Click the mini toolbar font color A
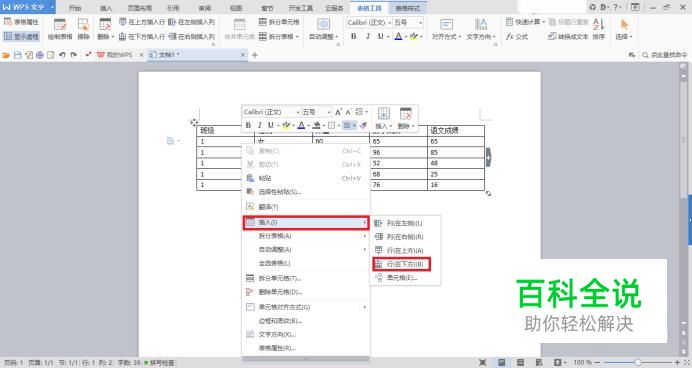Image resolution: width=692 pixels, height=368 pixels. pyautogui.click(x=301, y=125)
